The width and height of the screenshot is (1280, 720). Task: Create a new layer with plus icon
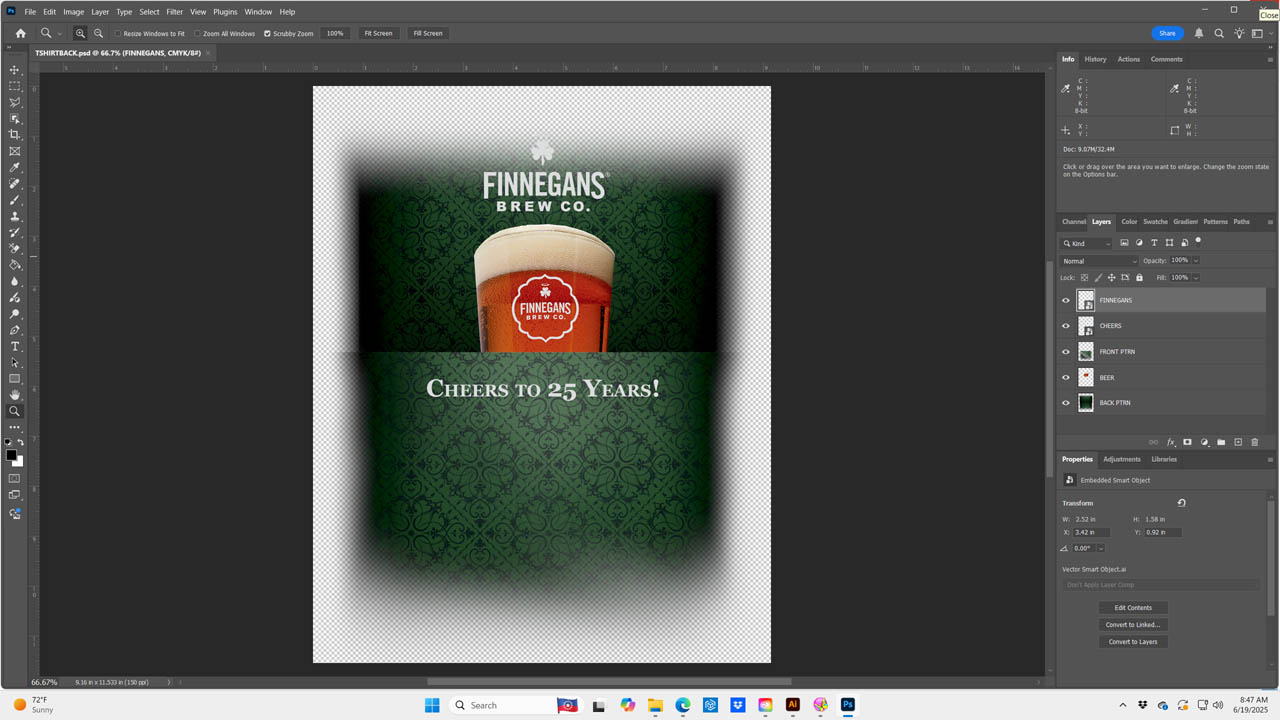coord(1238,442)
